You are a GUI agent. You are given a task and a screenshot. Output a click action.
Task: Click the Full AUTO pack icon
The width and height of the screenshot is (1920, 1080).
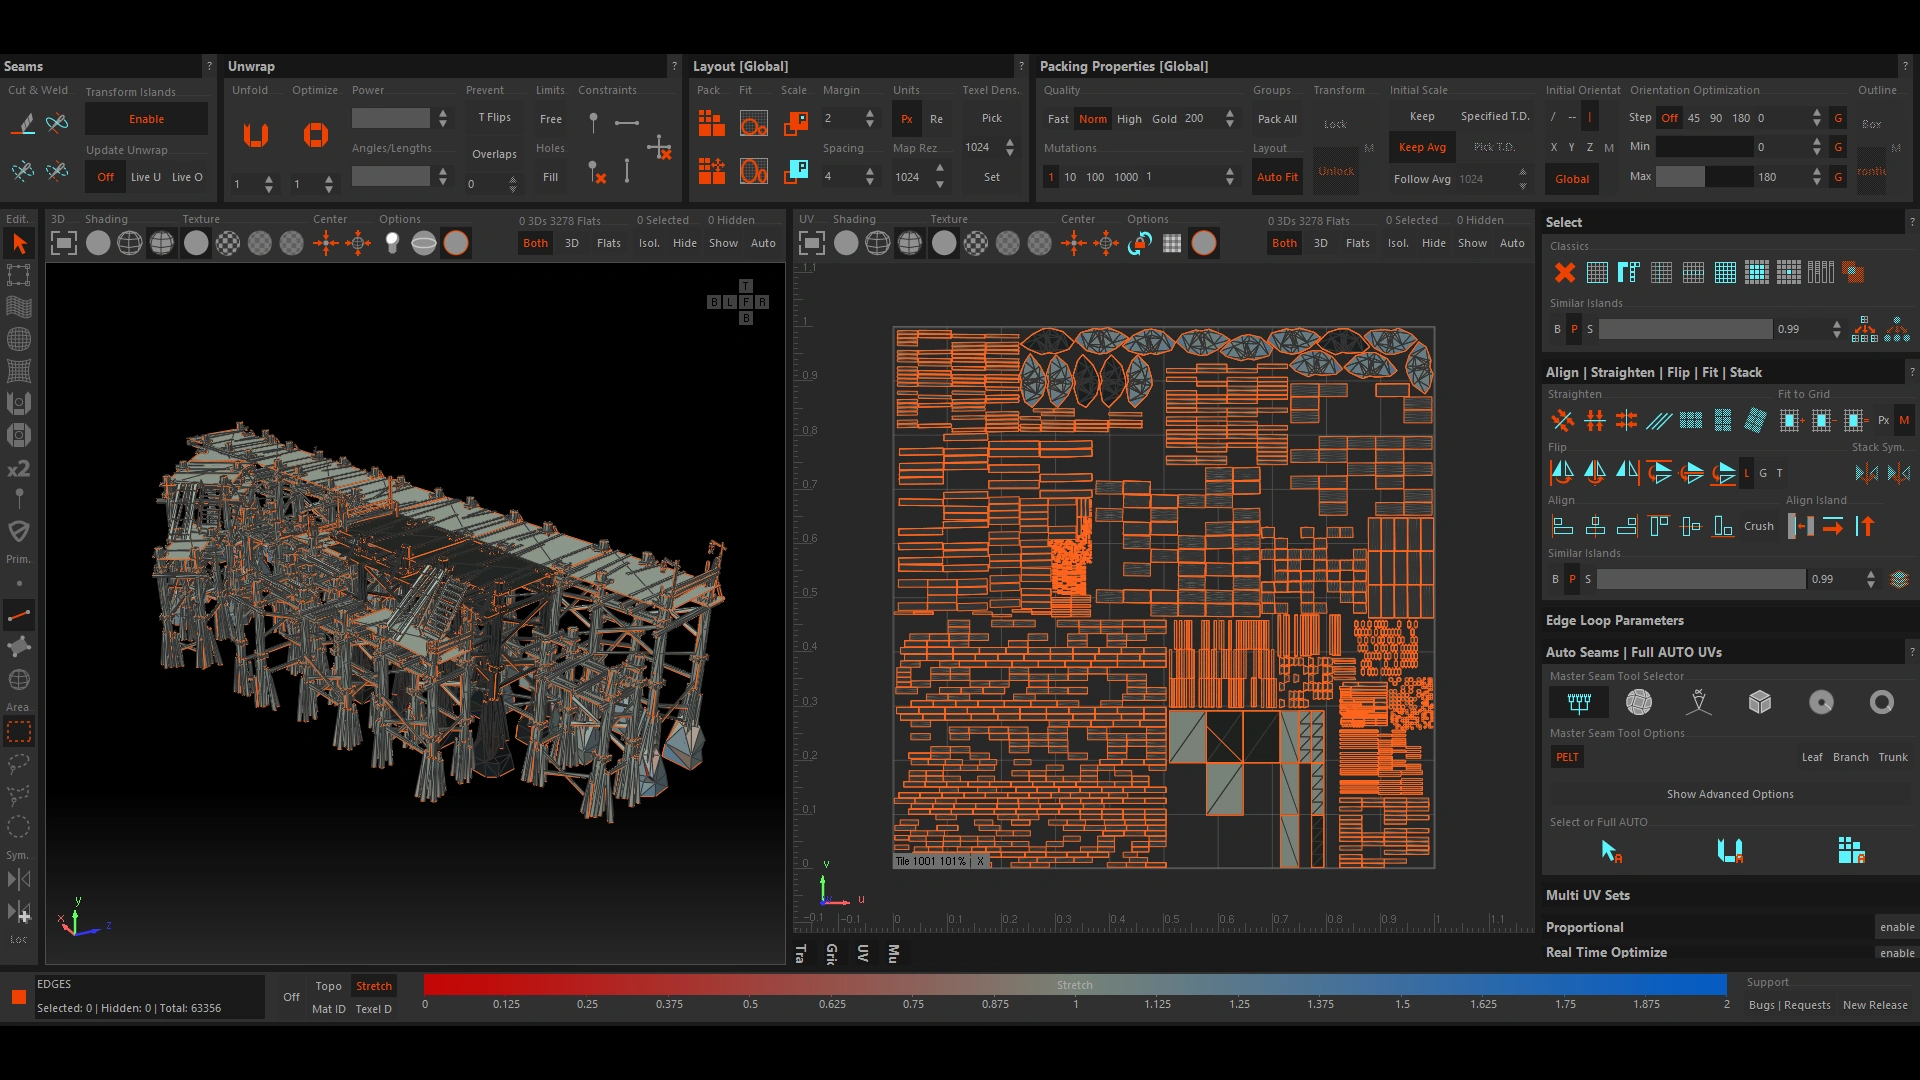pos(1851,851)
